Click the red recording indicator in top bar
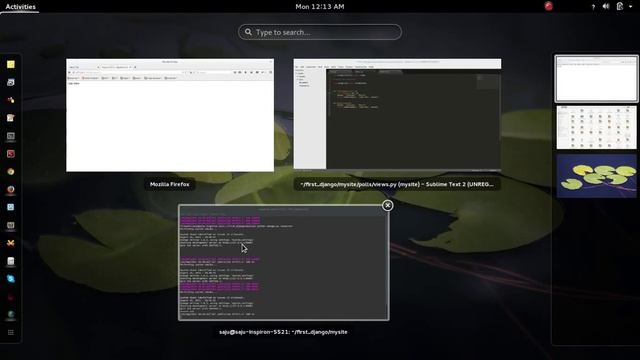The width and height of the screenshot is (640, 360). (x=549, y=6)
